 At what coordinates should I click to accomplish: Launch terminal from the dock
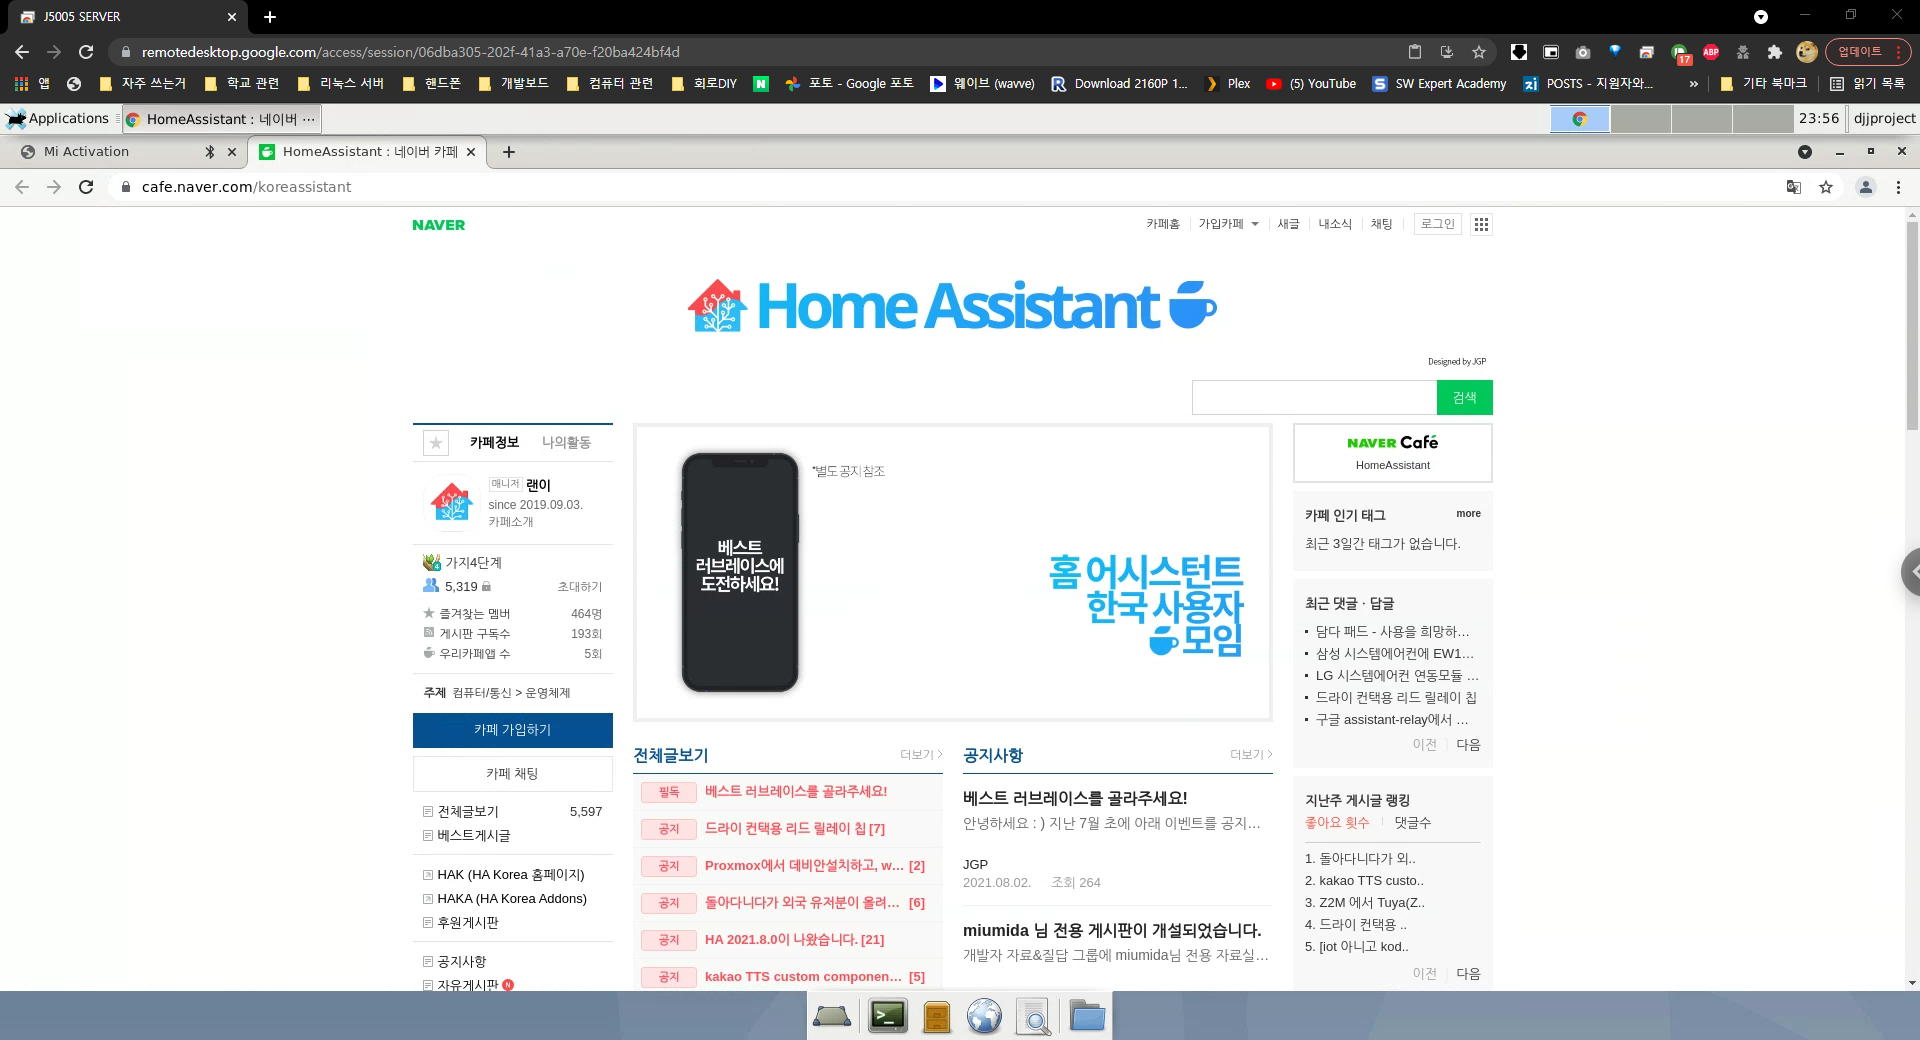tap(888, 1016)
